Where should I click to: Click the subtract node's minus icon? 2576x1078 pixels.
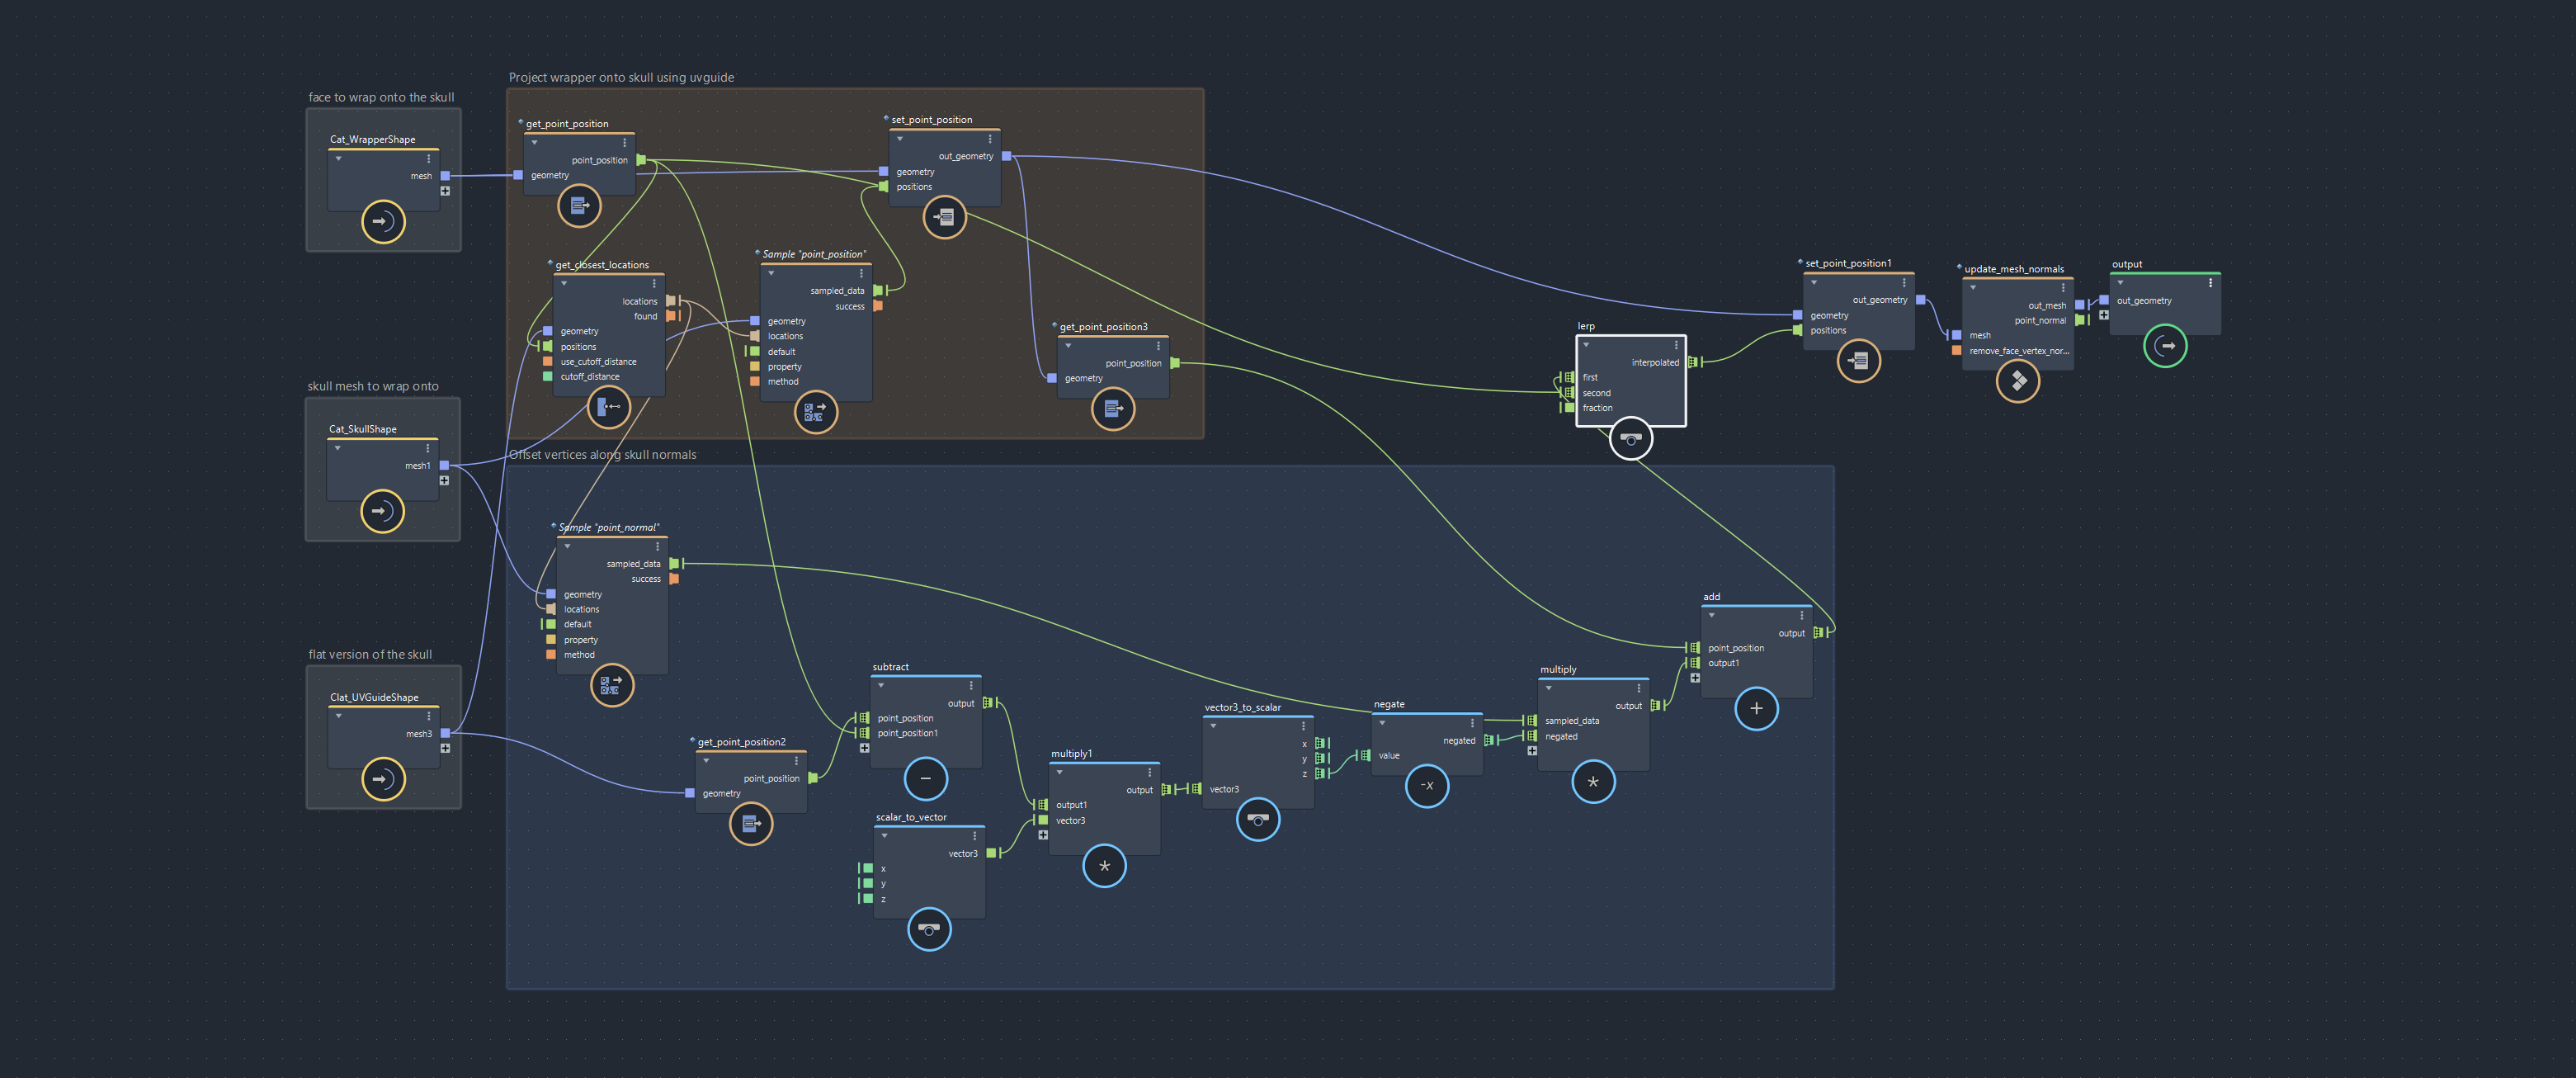[x=926, y=779]
